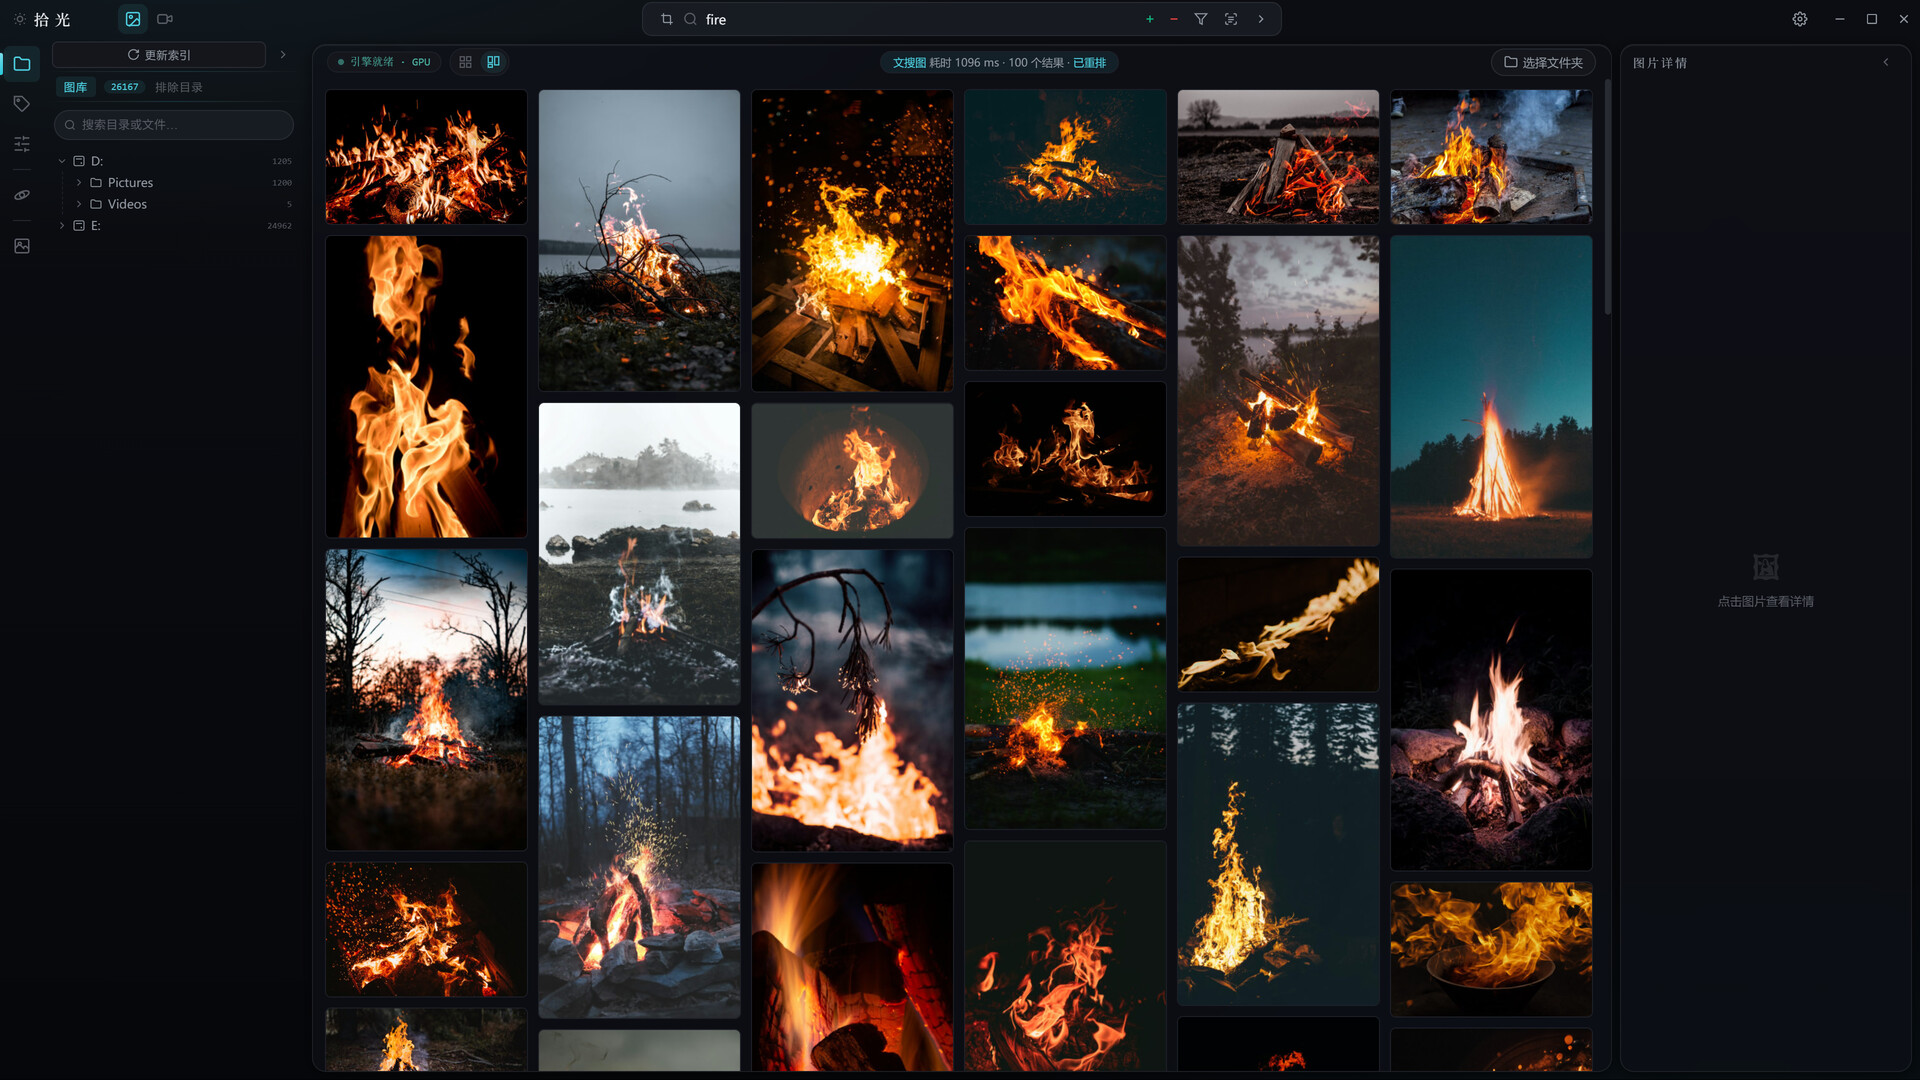Open the flaming bowl thumbnail
Image resolution: width=1920 pixels, height=1080 pixels.
pos(1491,949)
